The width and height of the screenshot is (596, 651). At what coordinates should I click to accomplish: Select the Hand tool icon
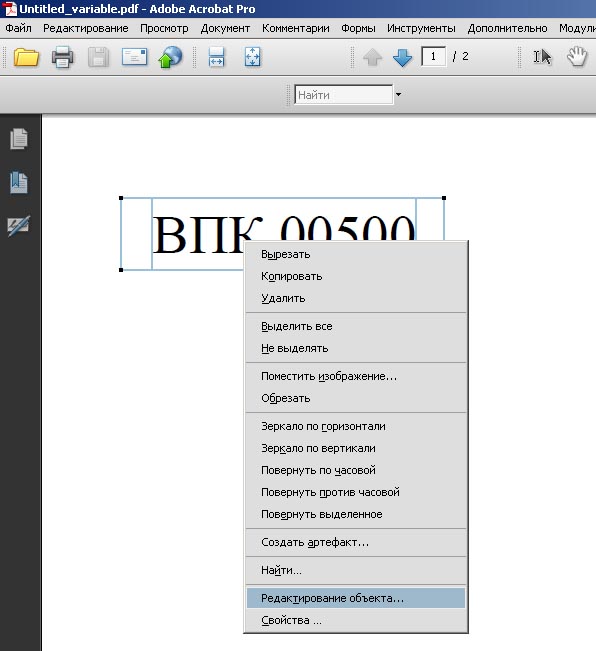(577, 56)
